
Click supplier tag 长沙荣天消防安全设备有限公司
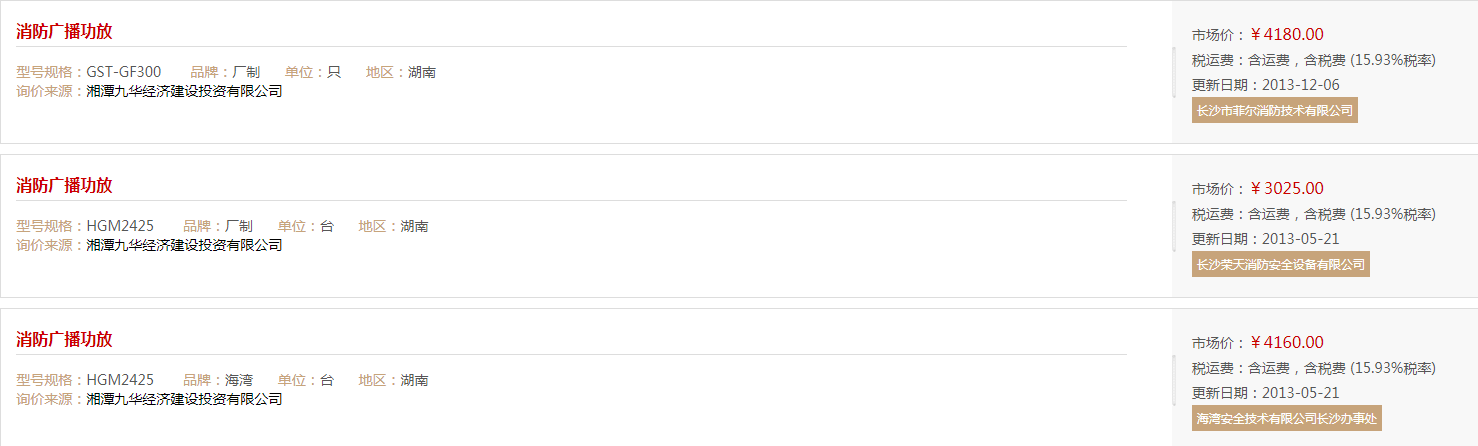tap(1280, 264)
